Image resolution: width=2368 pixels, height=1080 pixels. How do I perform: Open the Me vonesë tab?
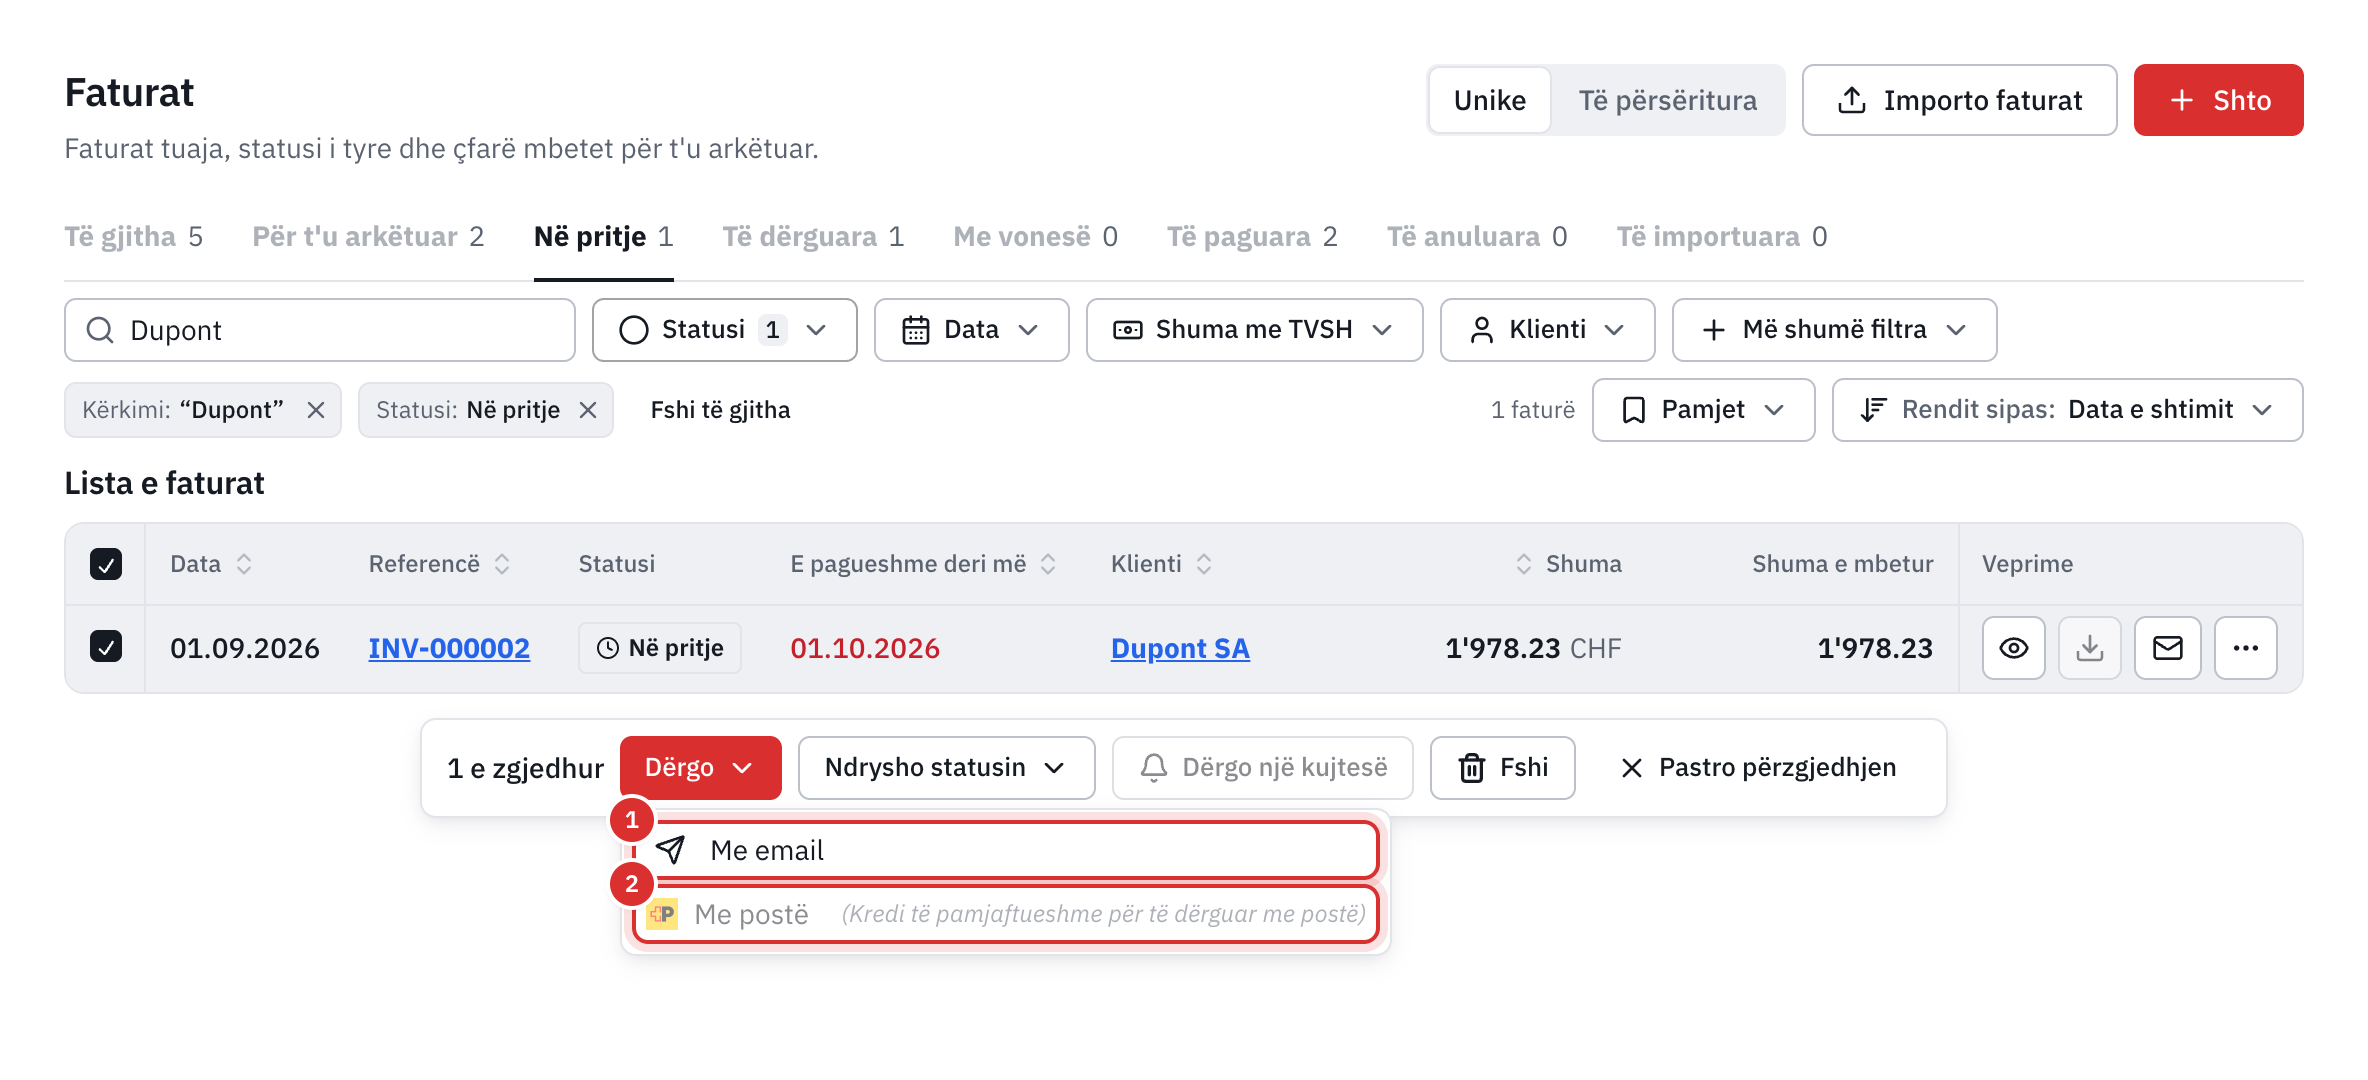click(1035, 237)
